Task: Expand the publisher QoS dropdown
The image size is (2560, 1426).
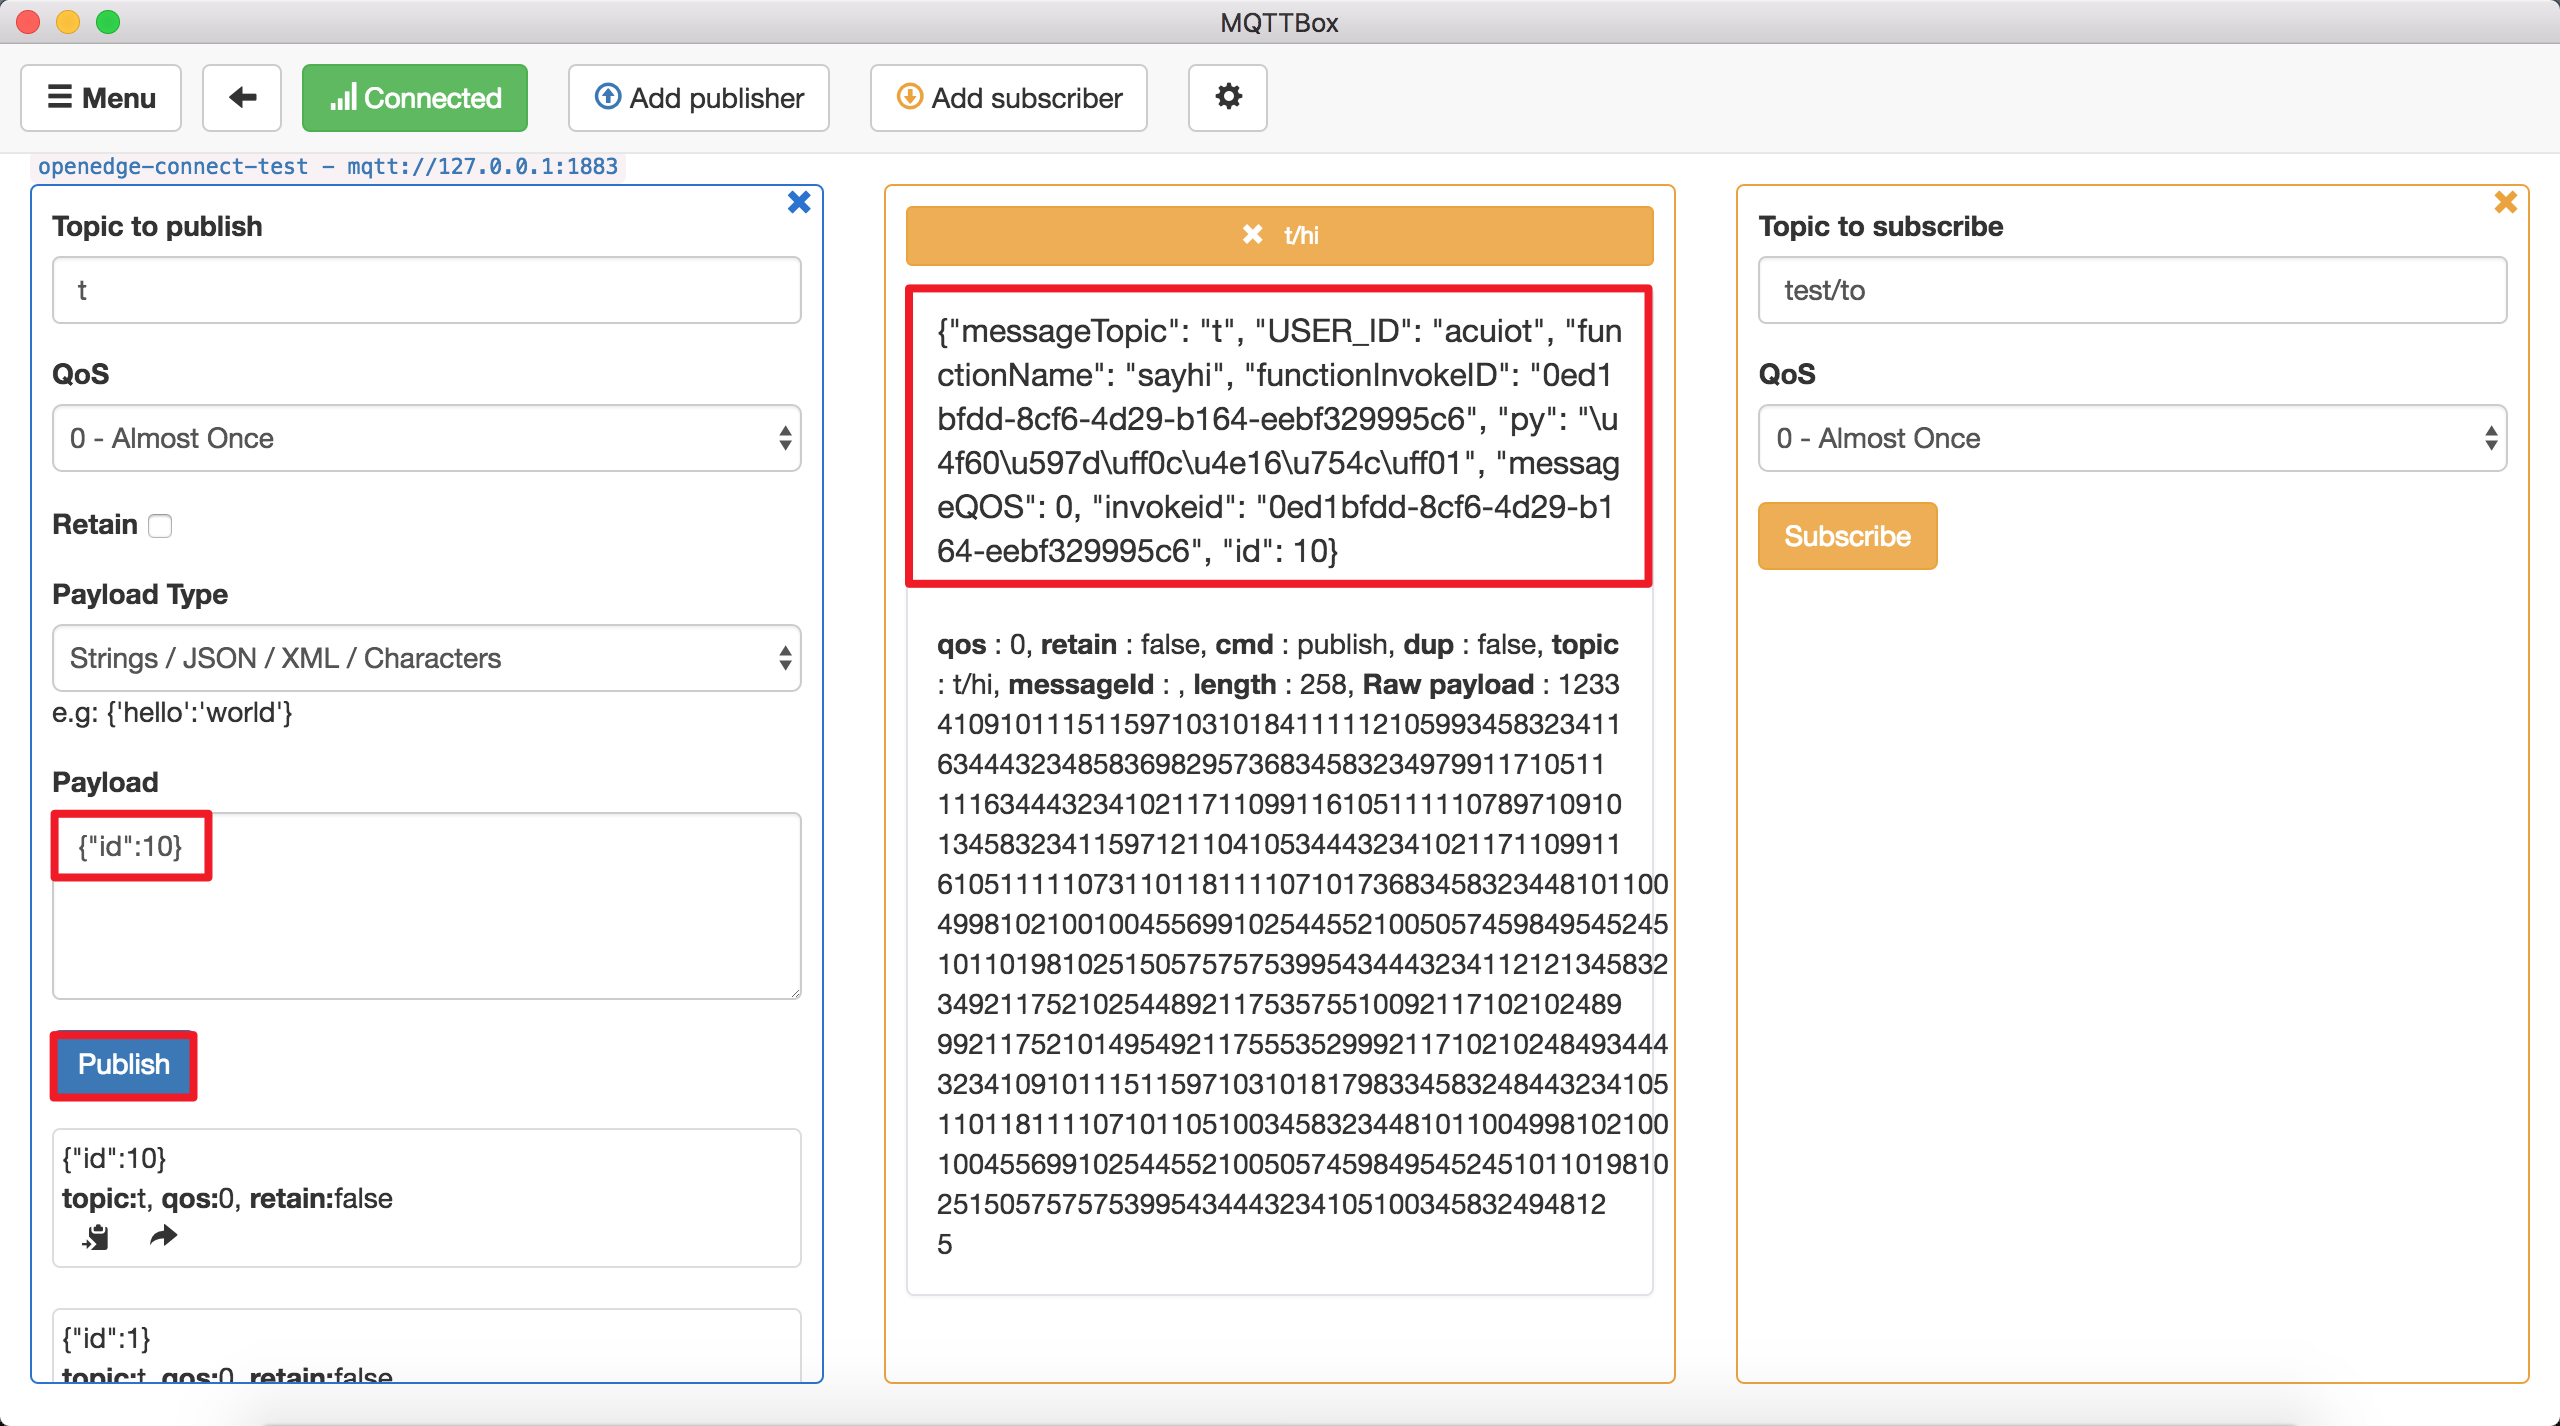Action: (426, 438)
